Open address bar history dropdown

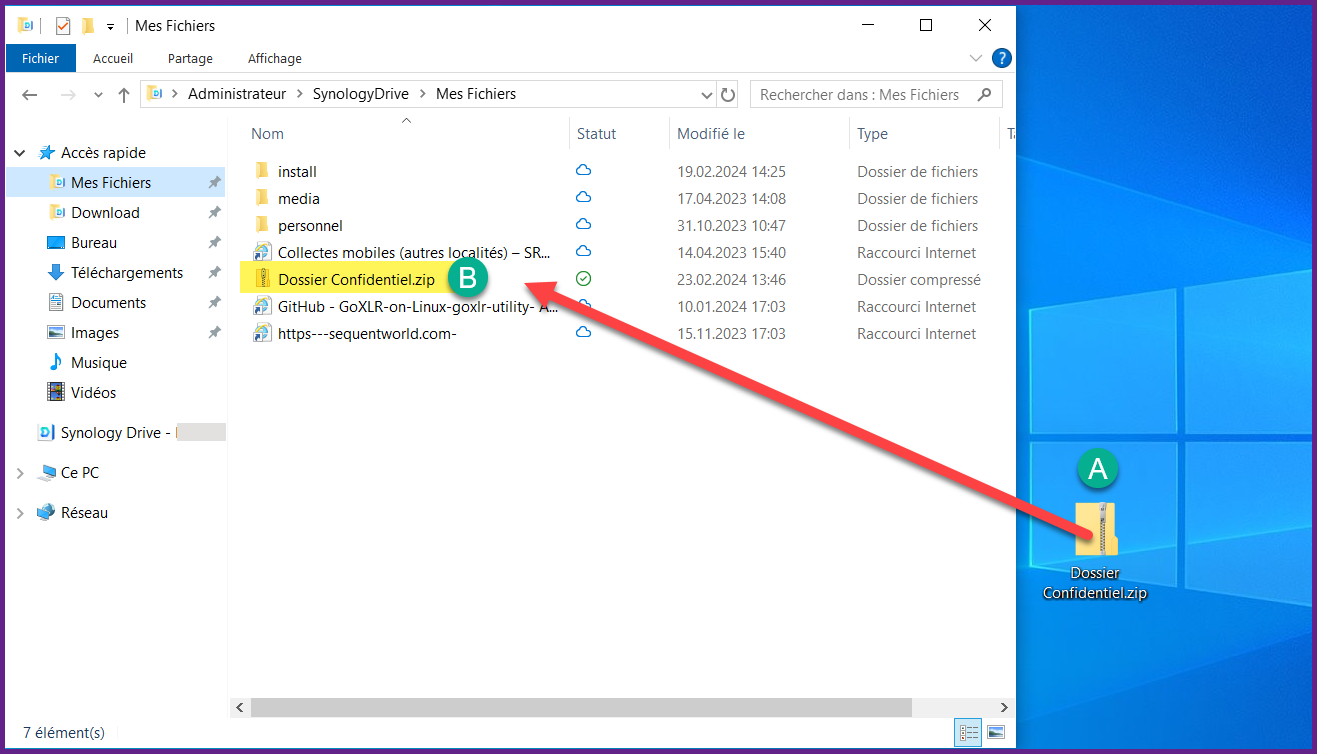707,95
